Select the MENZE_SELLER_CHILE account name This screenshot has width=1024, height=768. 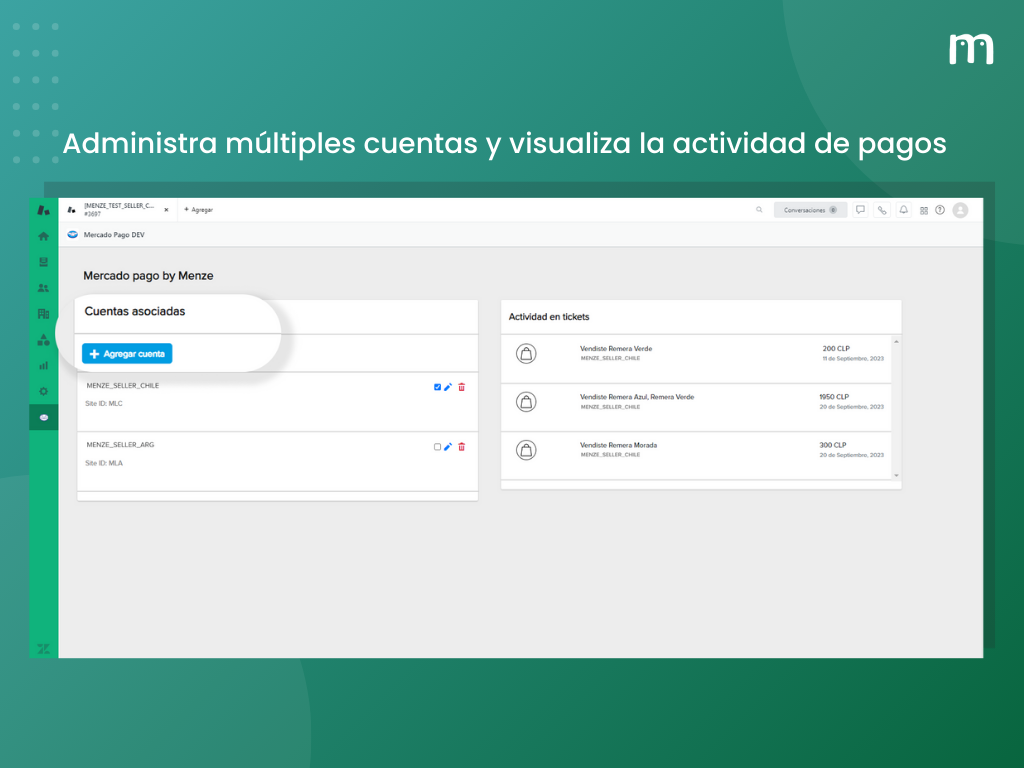click(123, 385)
